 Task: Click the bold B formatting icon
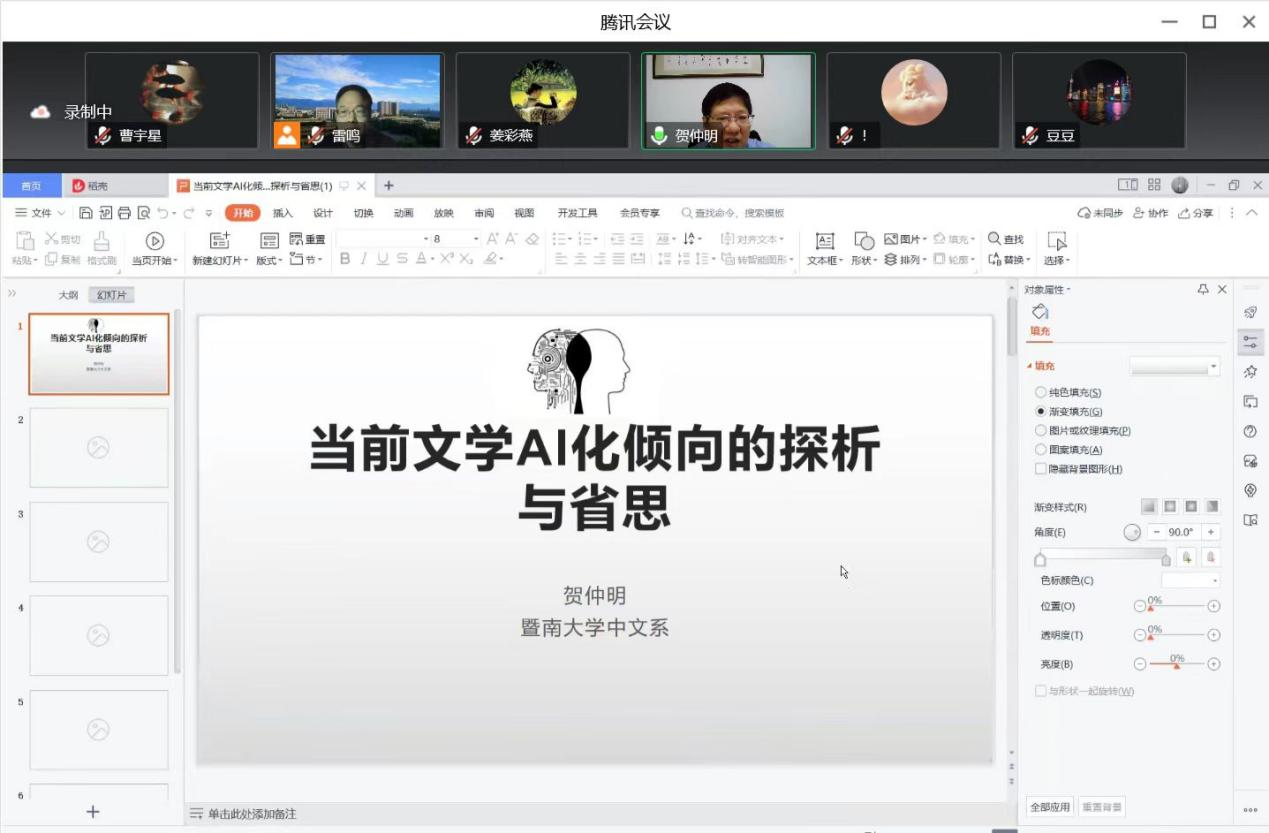pos(345,259)
